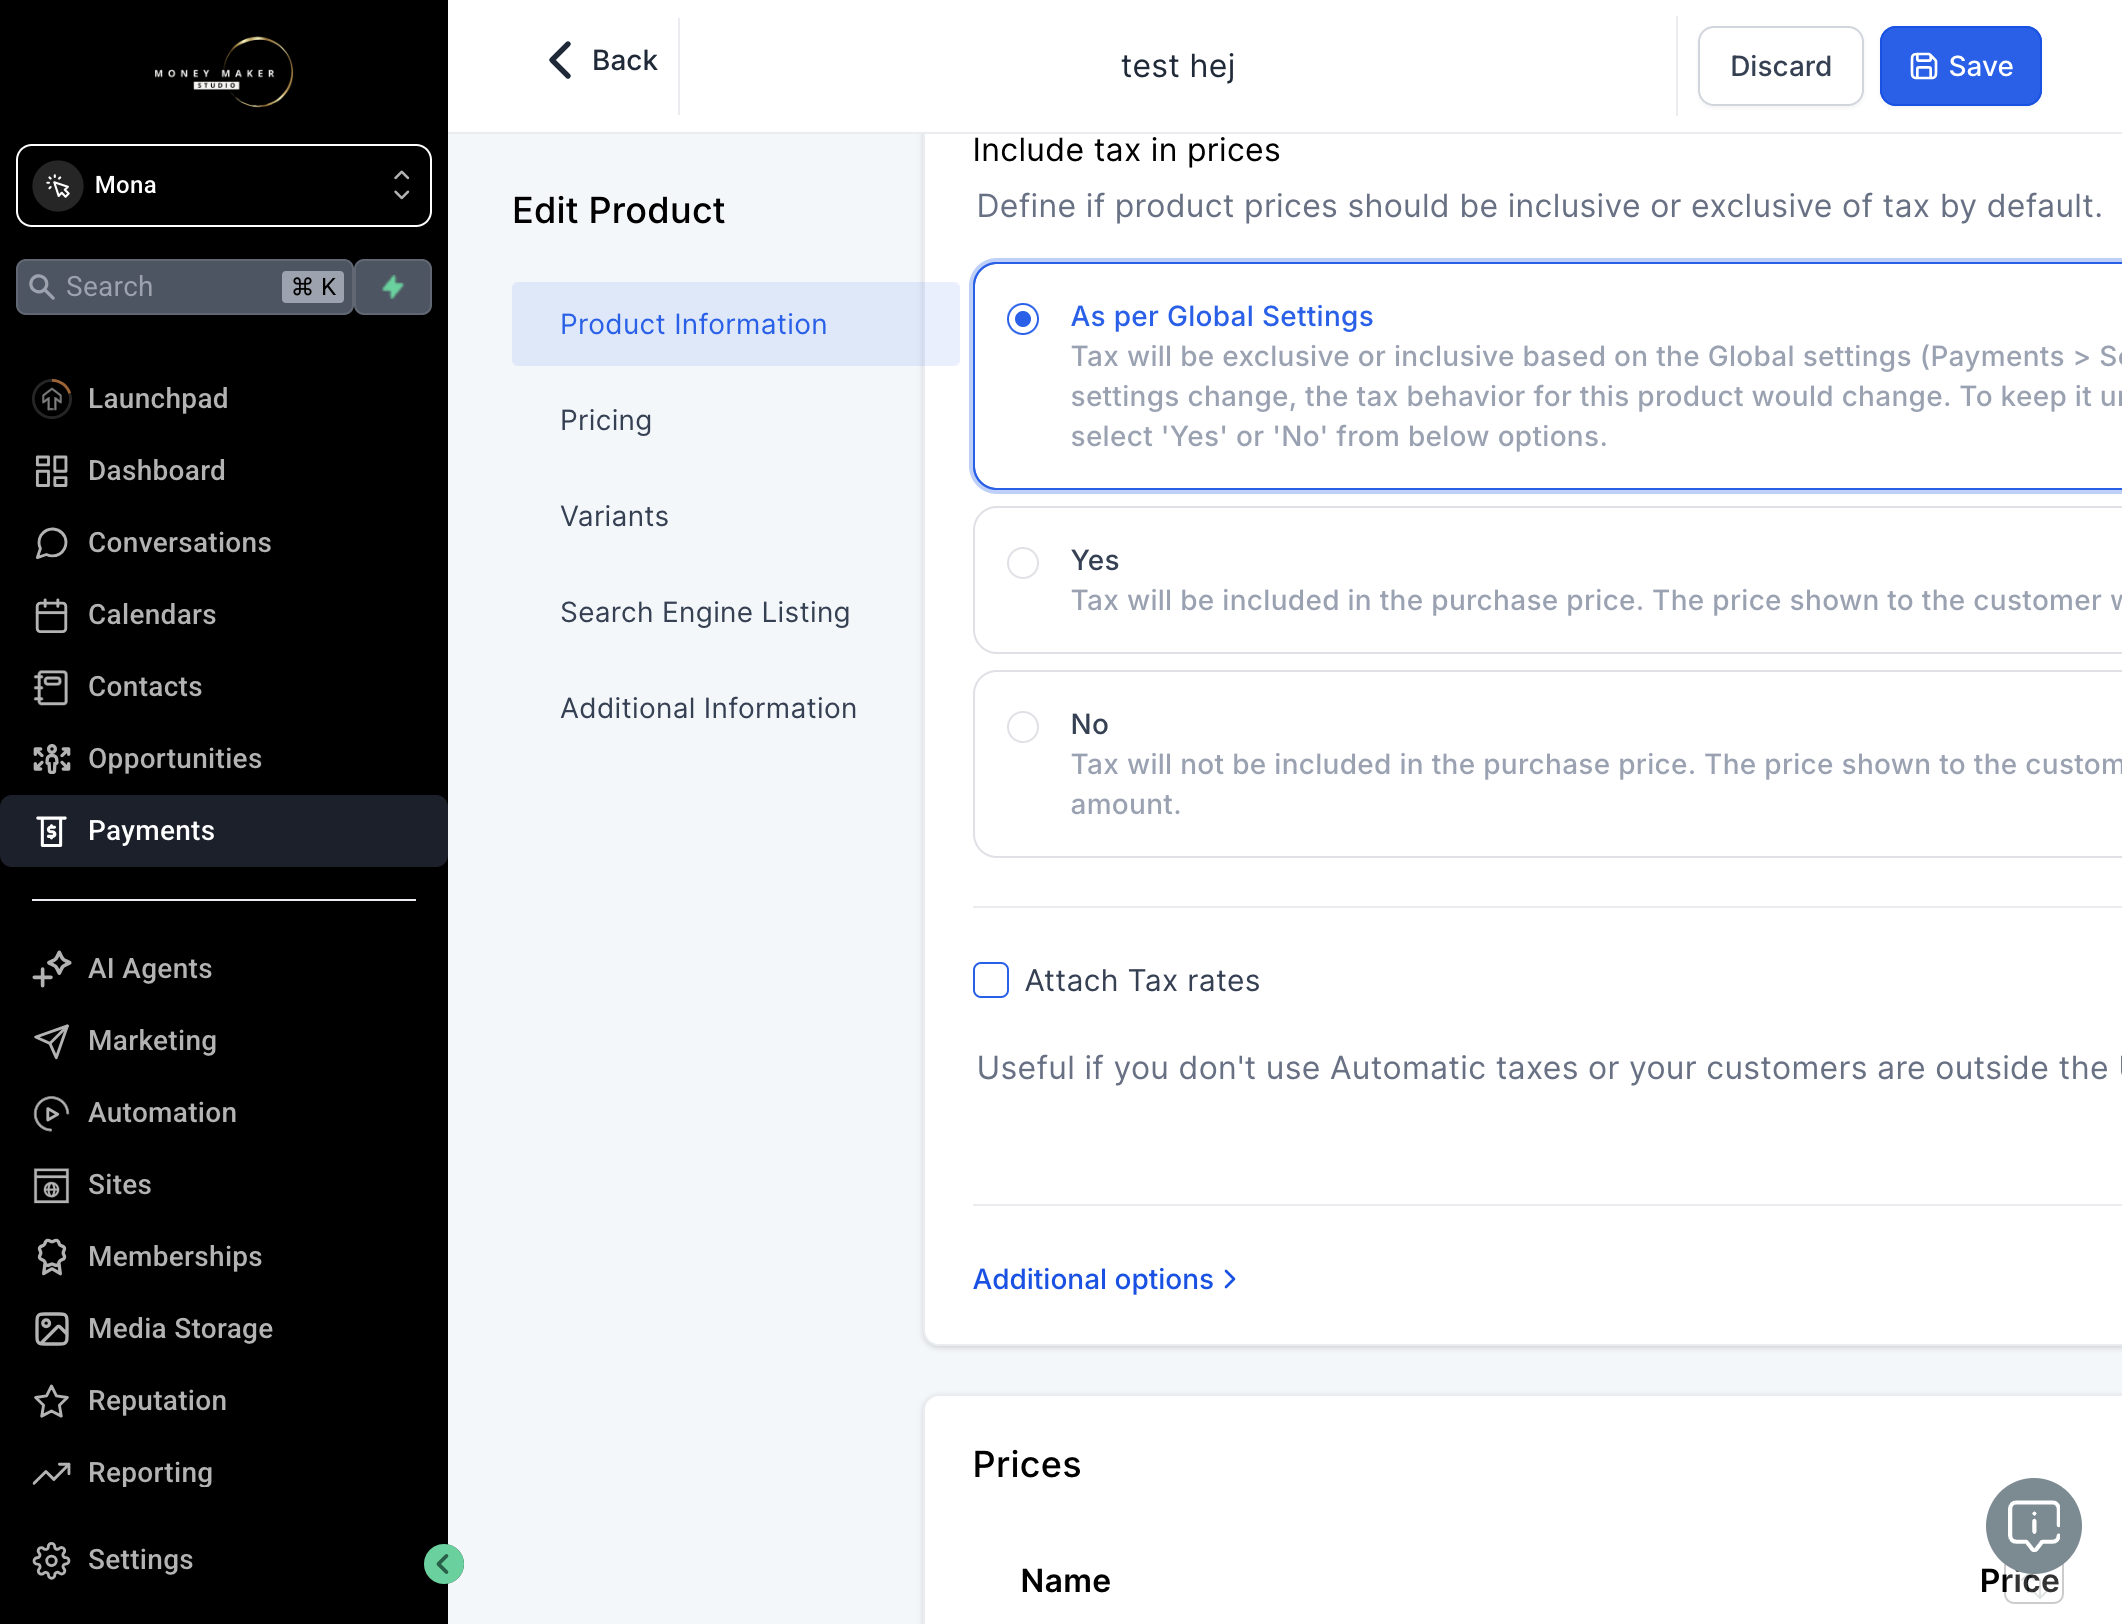Screen dimensions: 2122x1624
Task: Open Automation section
Action: [224, 1112]
